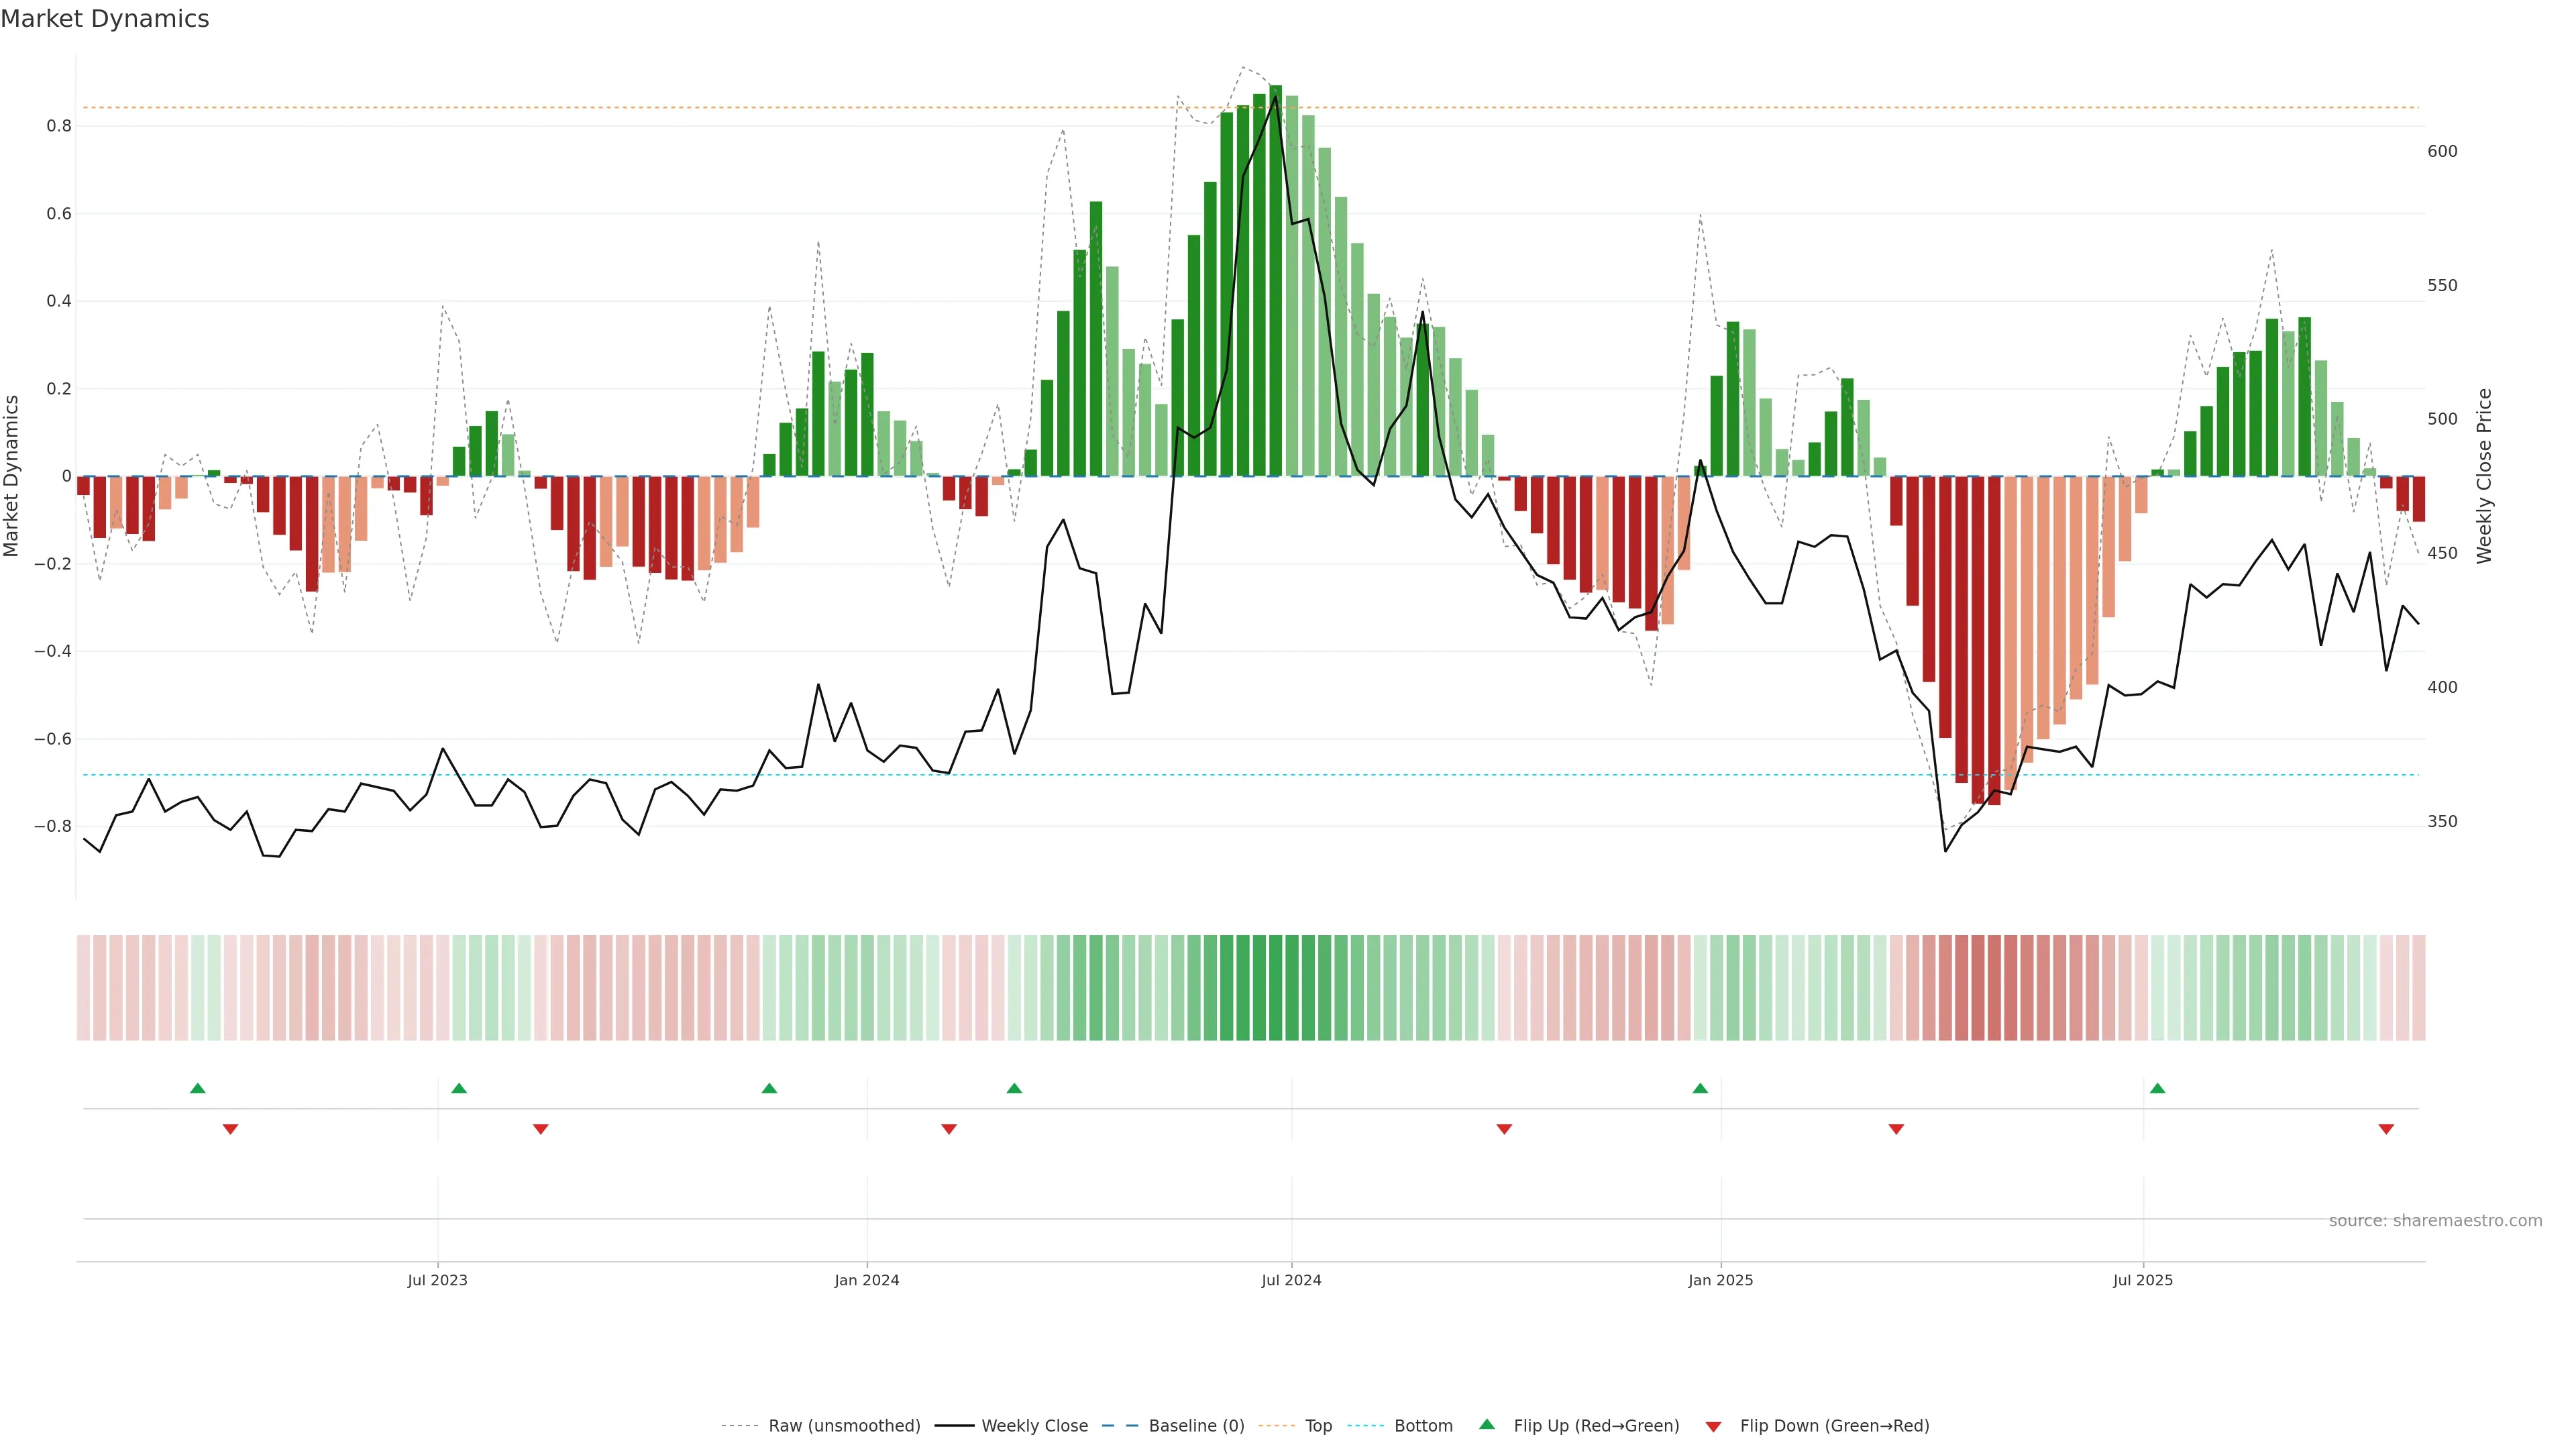Click the Top legend entry
The image size is (2576, 1449).
1318,1426
